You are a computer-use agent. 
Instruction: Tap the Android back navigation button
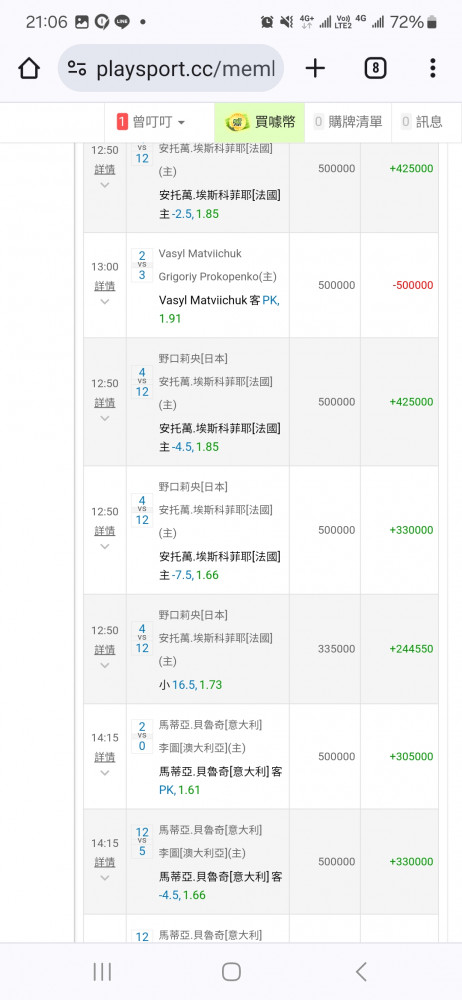click(361, 972)
